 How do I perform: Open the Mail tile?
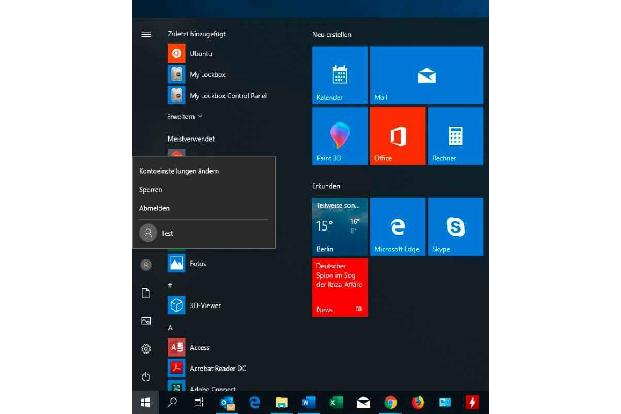click(x=427, y=75)
